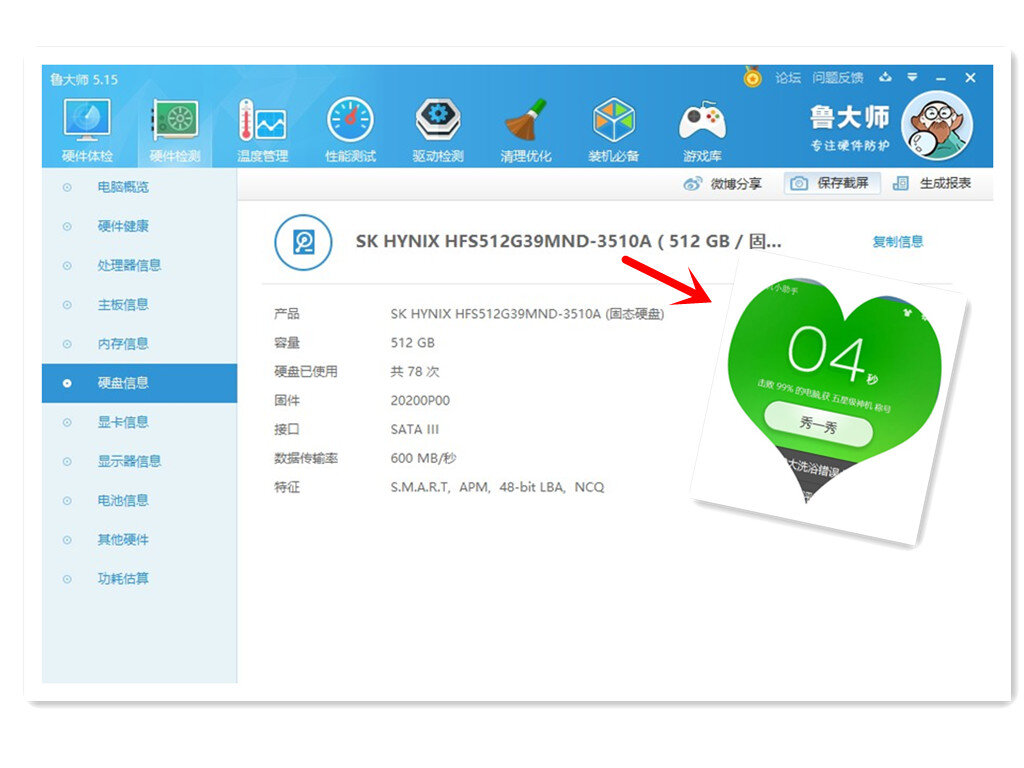The height and width of the screenshot is (768, 1024).
Task: Click 复制信息 copy info link
Action: [898, 242]
